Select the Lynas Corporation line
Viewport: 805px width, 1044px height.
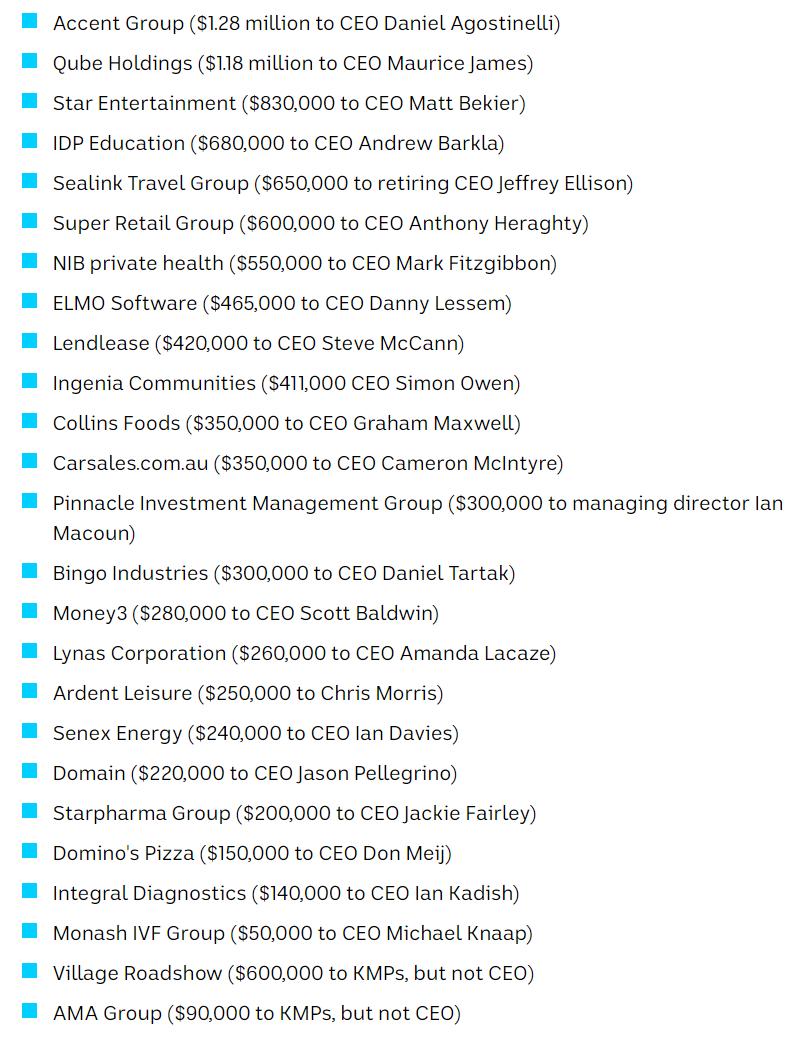click(304, 653)
